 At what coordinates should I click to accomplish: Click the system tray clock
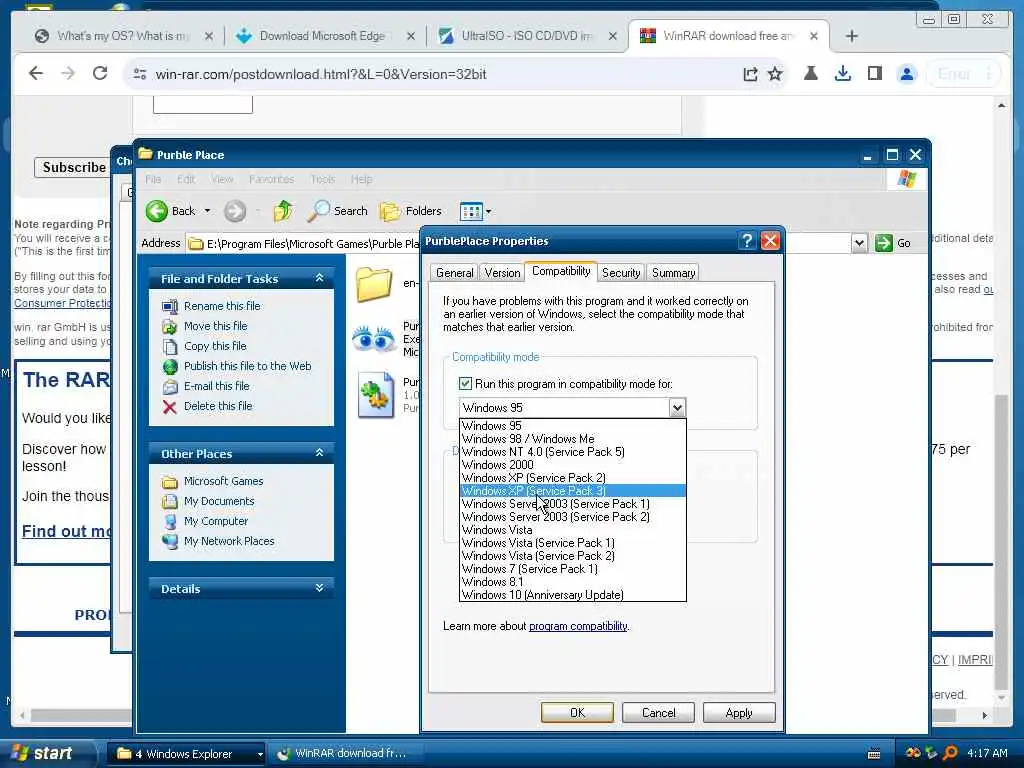coord(987,754)
